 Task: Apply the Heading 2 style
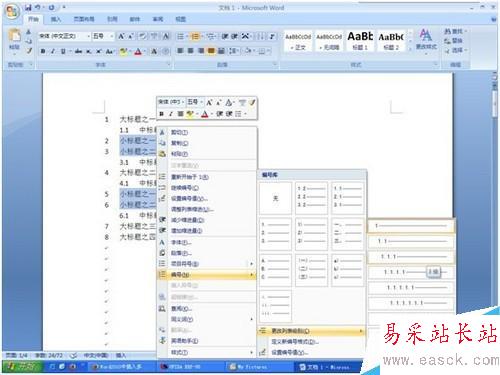[391, 41]
